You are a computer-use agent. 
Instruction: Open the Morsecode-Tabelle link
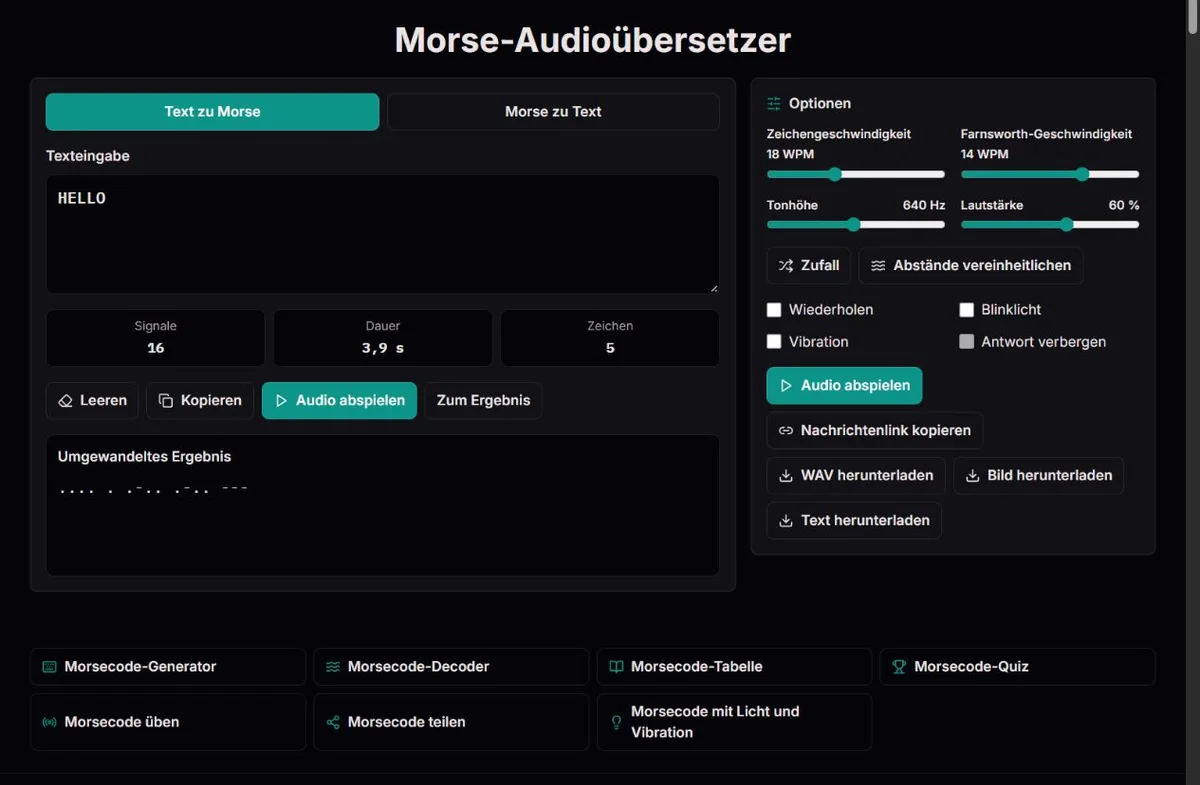click(x=734, y=667)
